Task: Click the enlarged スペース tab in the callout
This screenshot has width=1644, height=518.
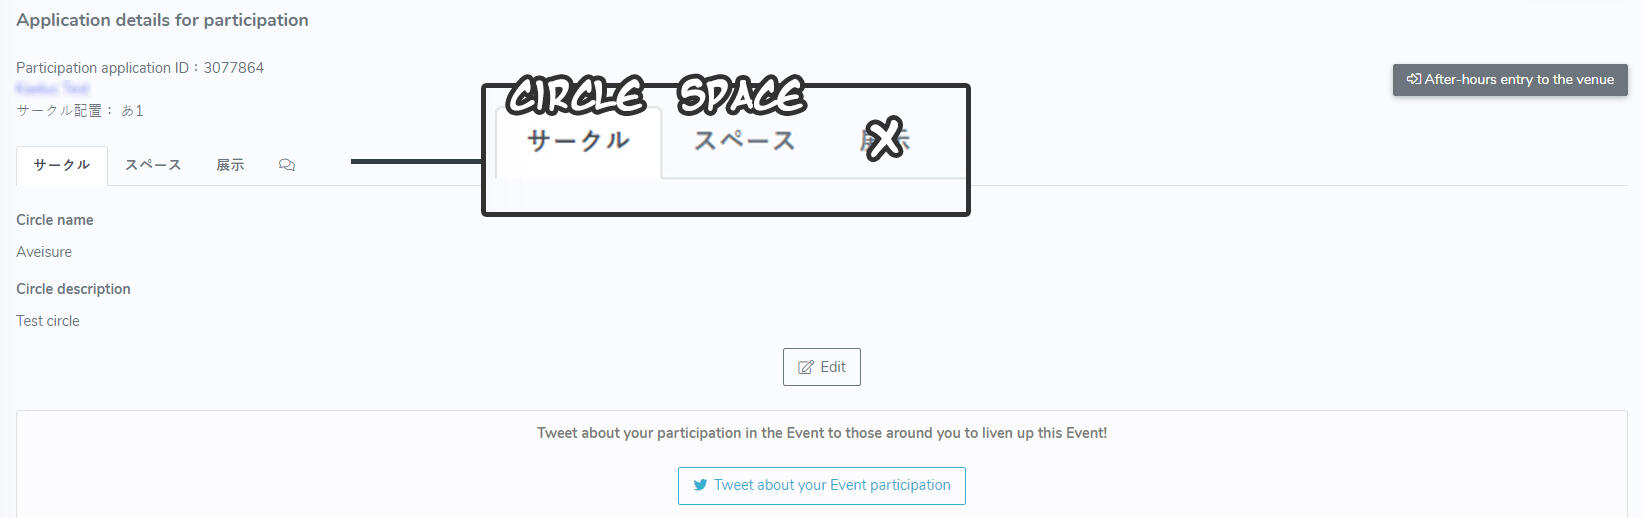Action: pyautogui.click(x=744, y=141)
